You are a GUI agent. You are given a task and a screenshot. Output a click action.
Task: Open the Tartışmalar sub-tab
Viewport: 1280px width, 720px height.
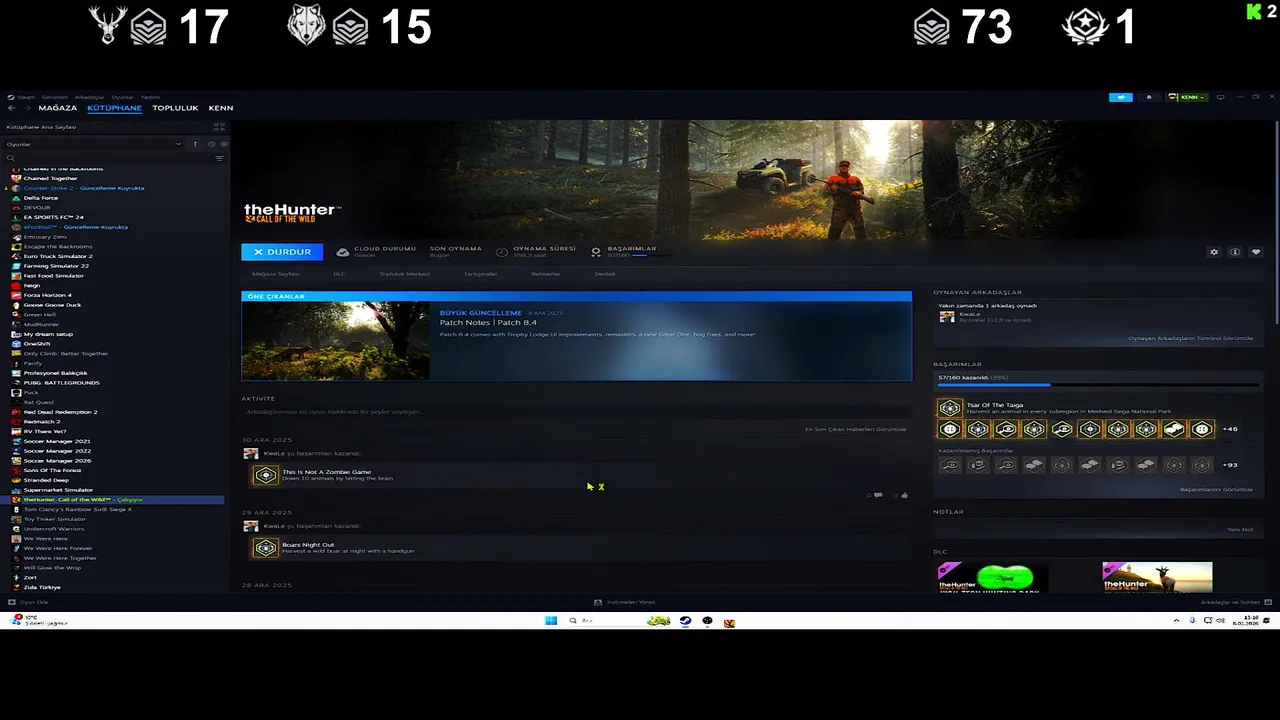pos(480,274)
